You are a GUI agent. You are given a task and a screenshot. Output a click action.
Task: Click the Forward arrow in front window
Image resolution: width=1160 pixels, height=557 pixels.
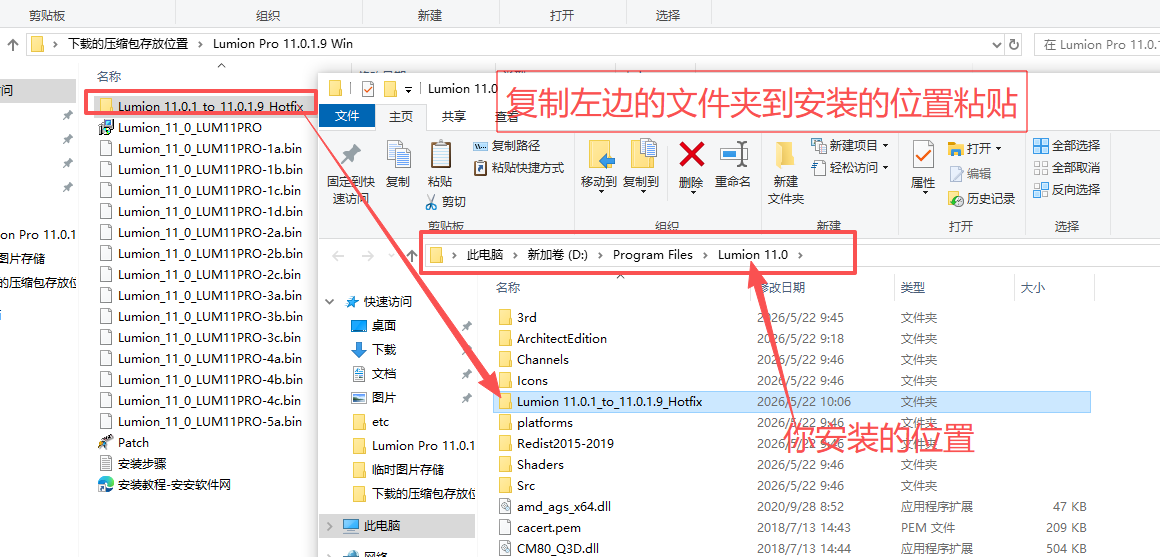368,256
